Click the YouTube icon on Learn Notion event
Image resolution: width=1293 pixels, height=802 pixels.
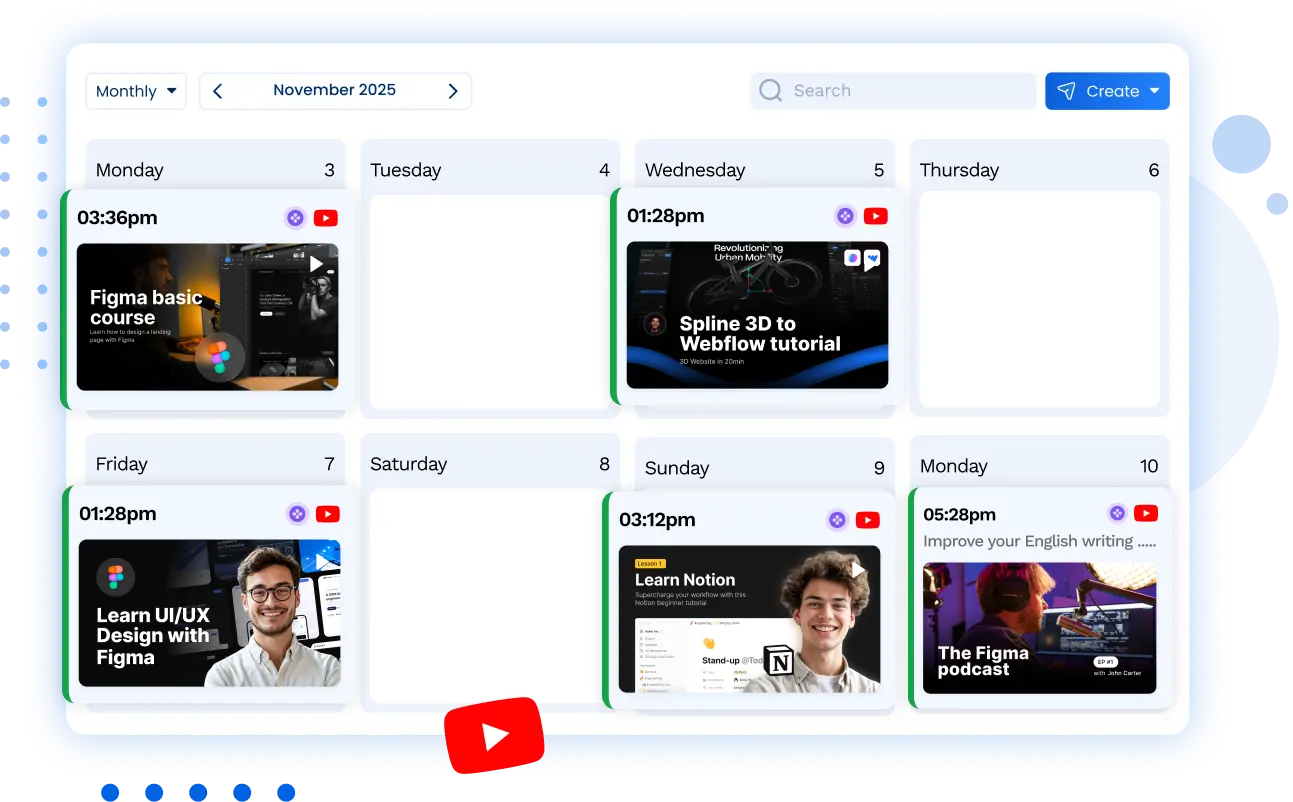click(x=867, y=519)
